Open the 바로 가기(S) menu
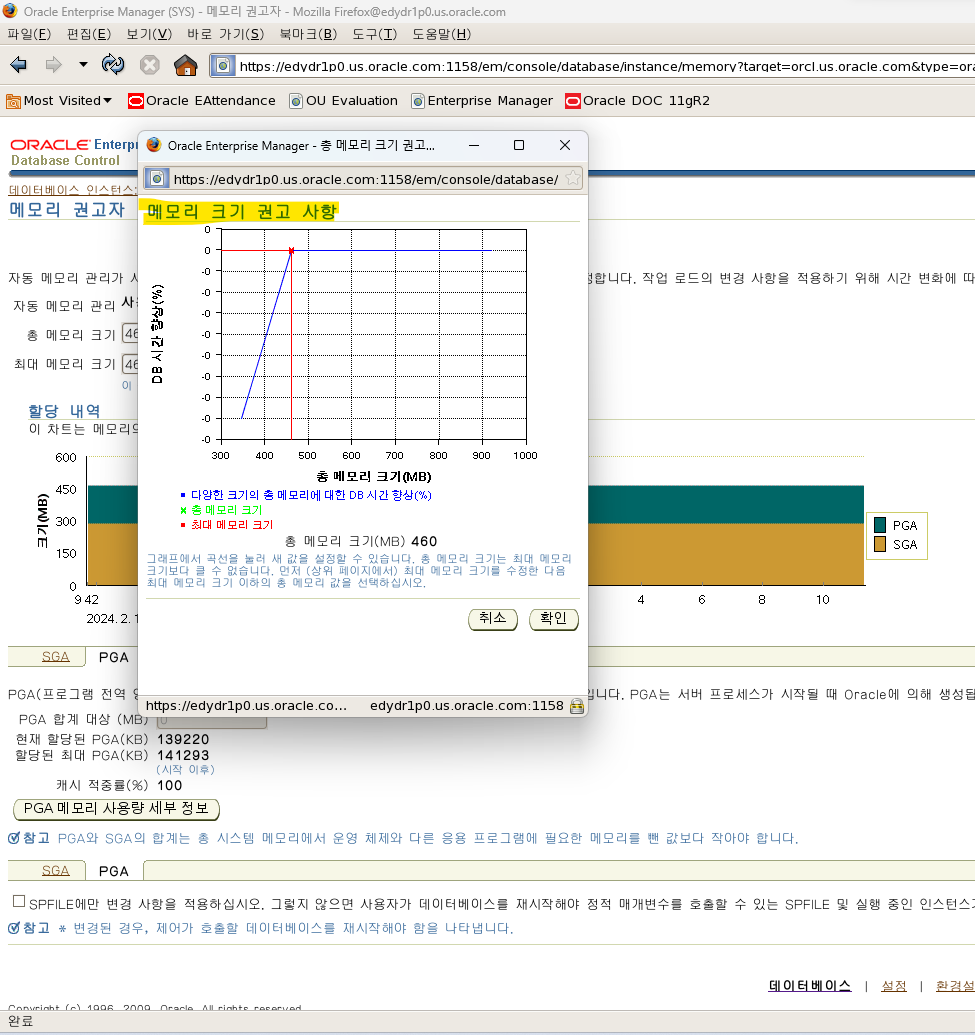The height and width of the screenshot is (1035, 975). tap(225, 34)
